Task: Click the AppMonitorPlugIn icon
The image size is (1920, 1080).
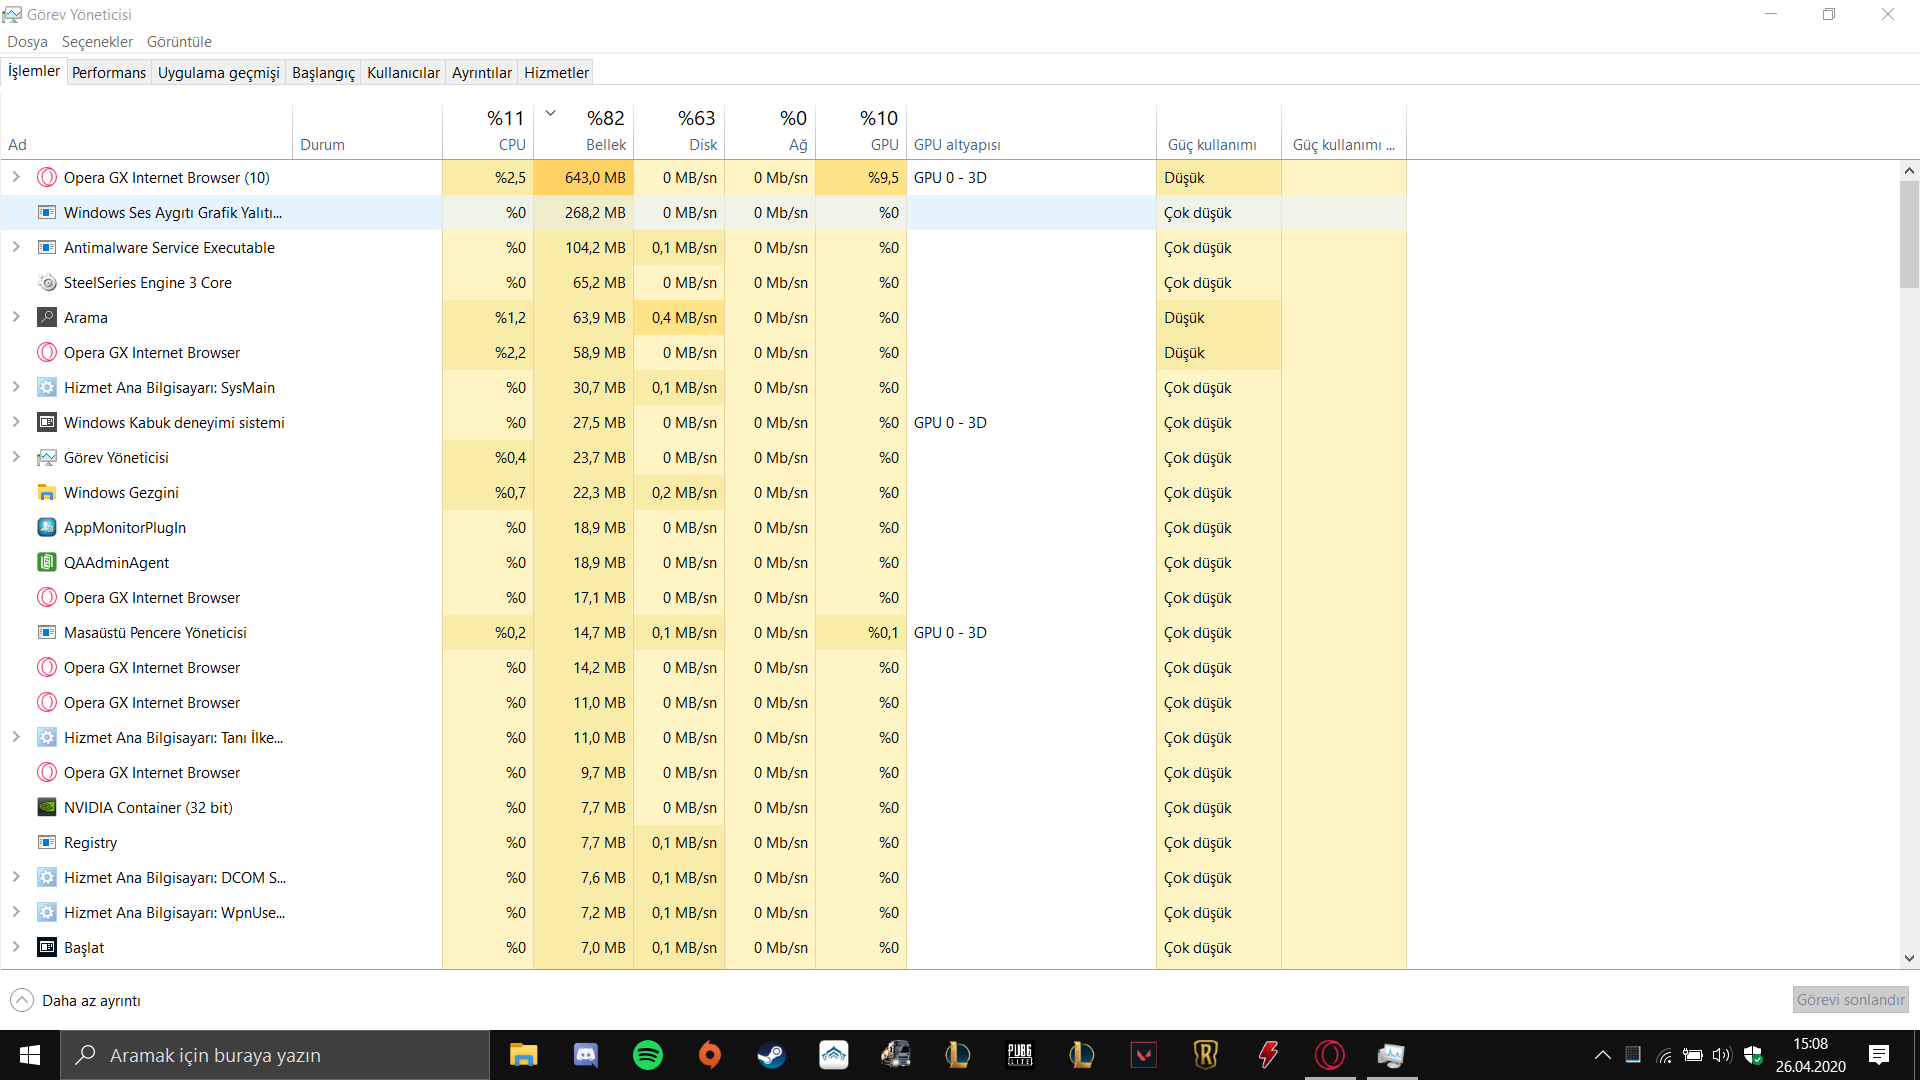Action: click(47, 528)
